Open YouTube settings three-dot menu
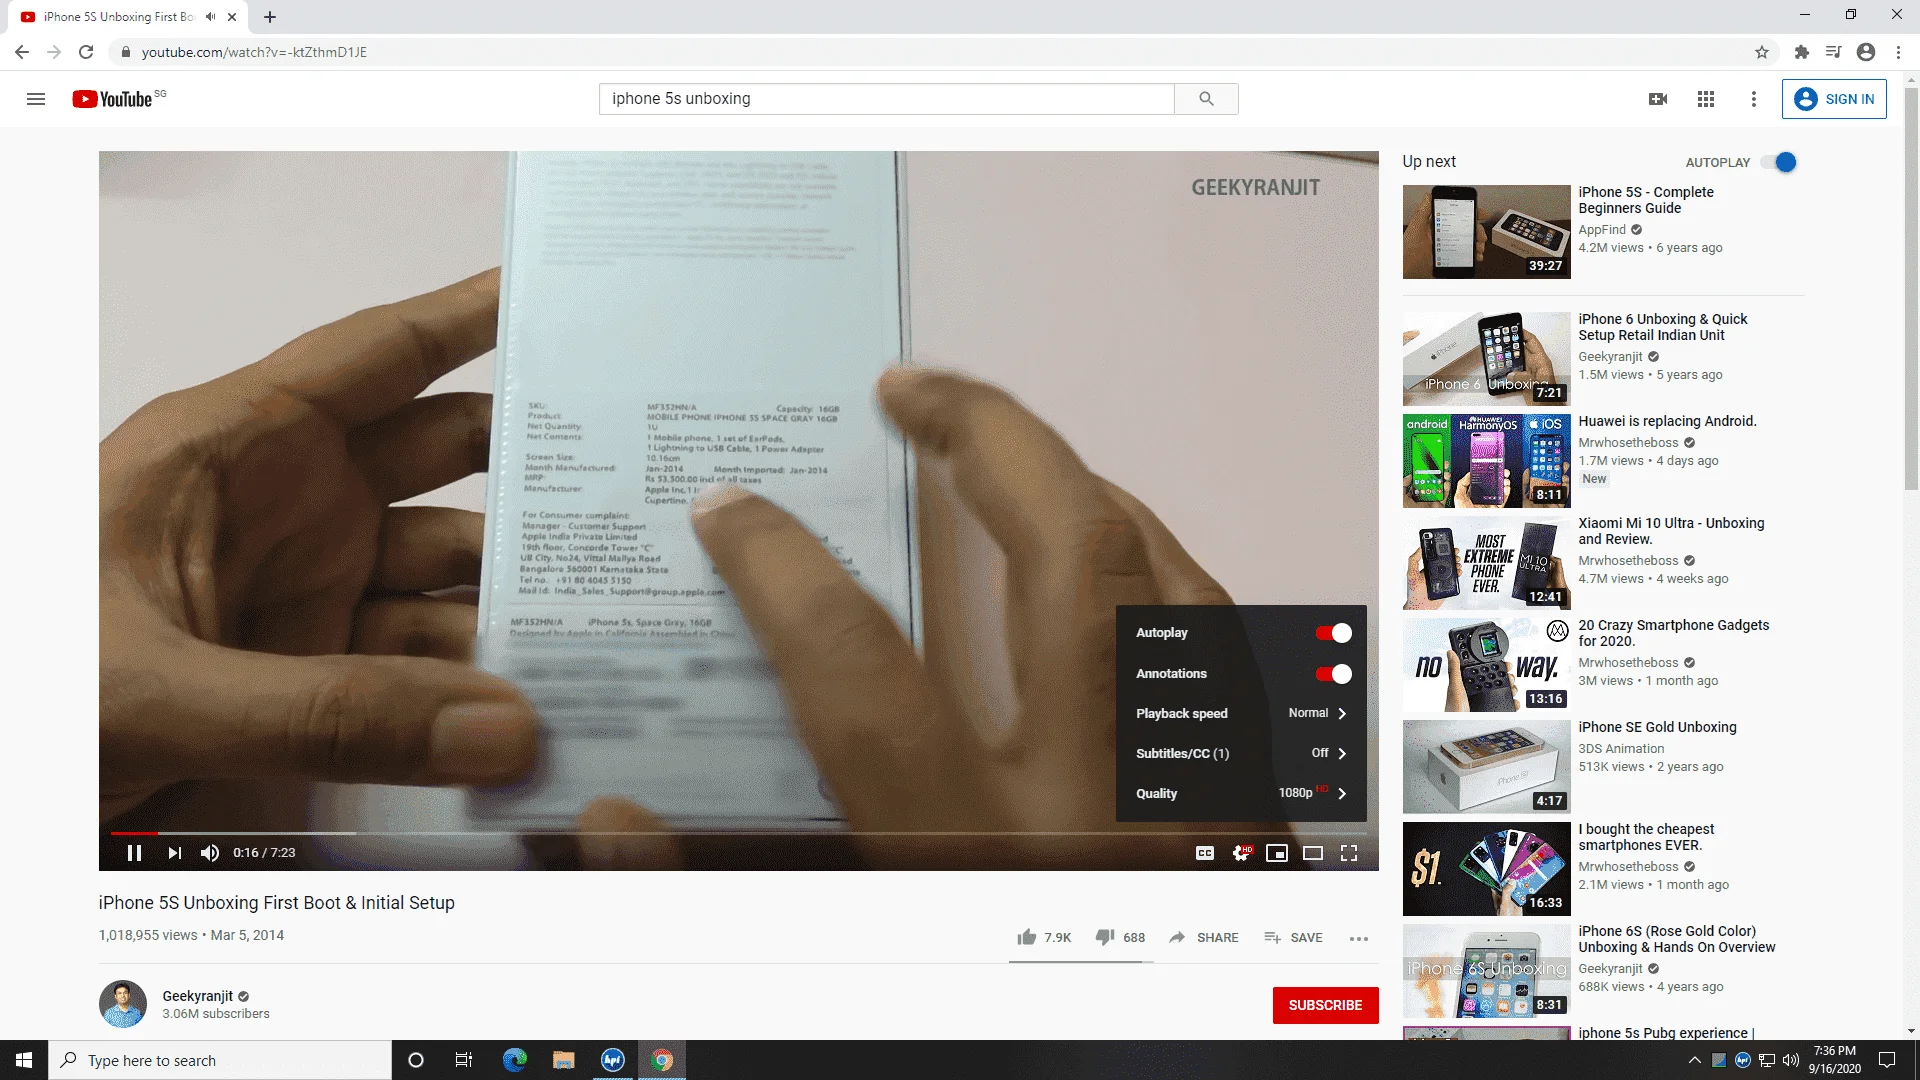The image size is (1920, 1080). click(1753, 99)
